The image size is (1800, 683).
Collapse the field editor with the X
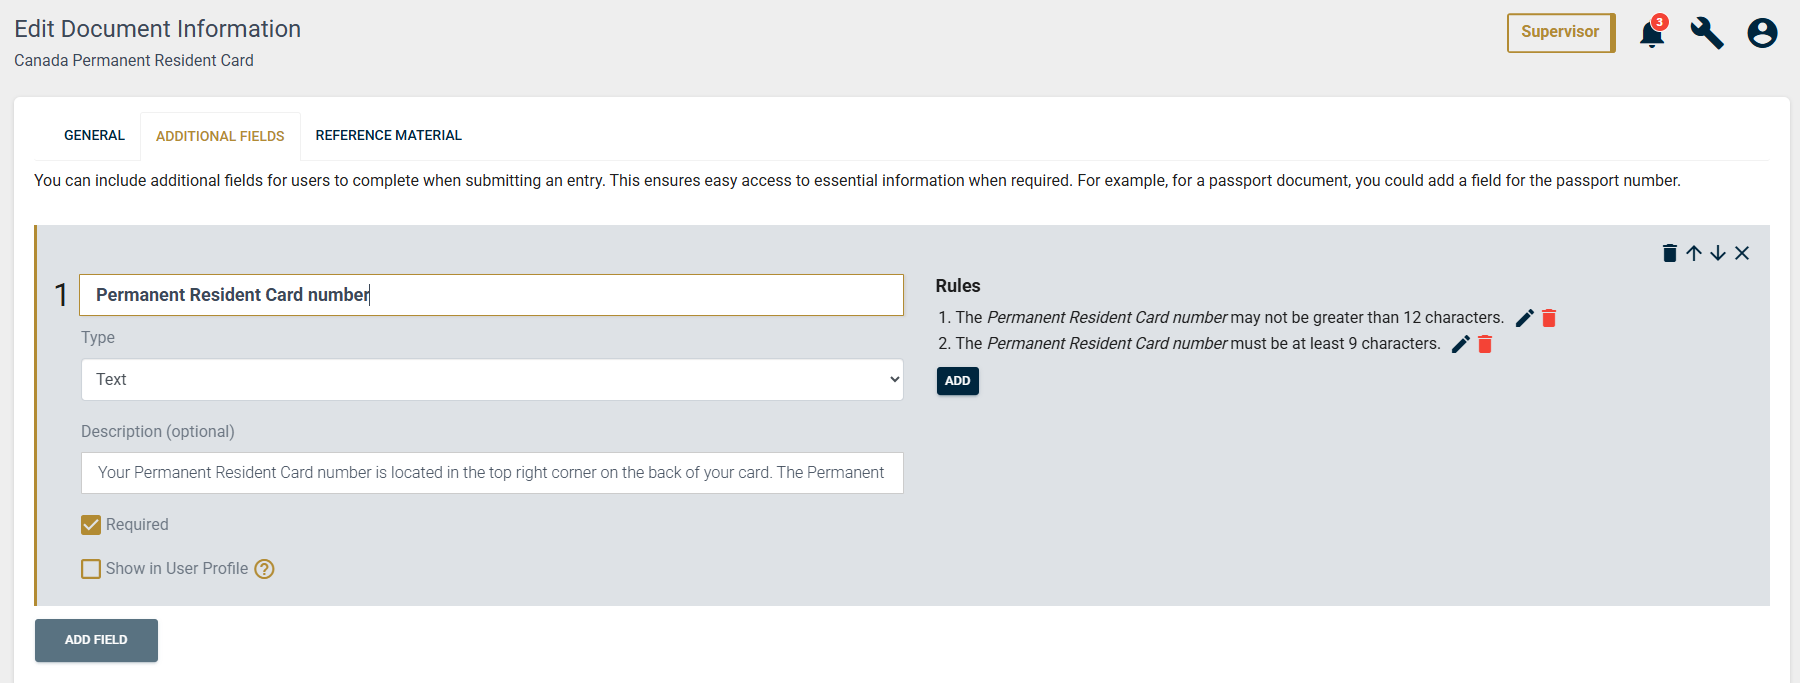(x=1742, y=253)
